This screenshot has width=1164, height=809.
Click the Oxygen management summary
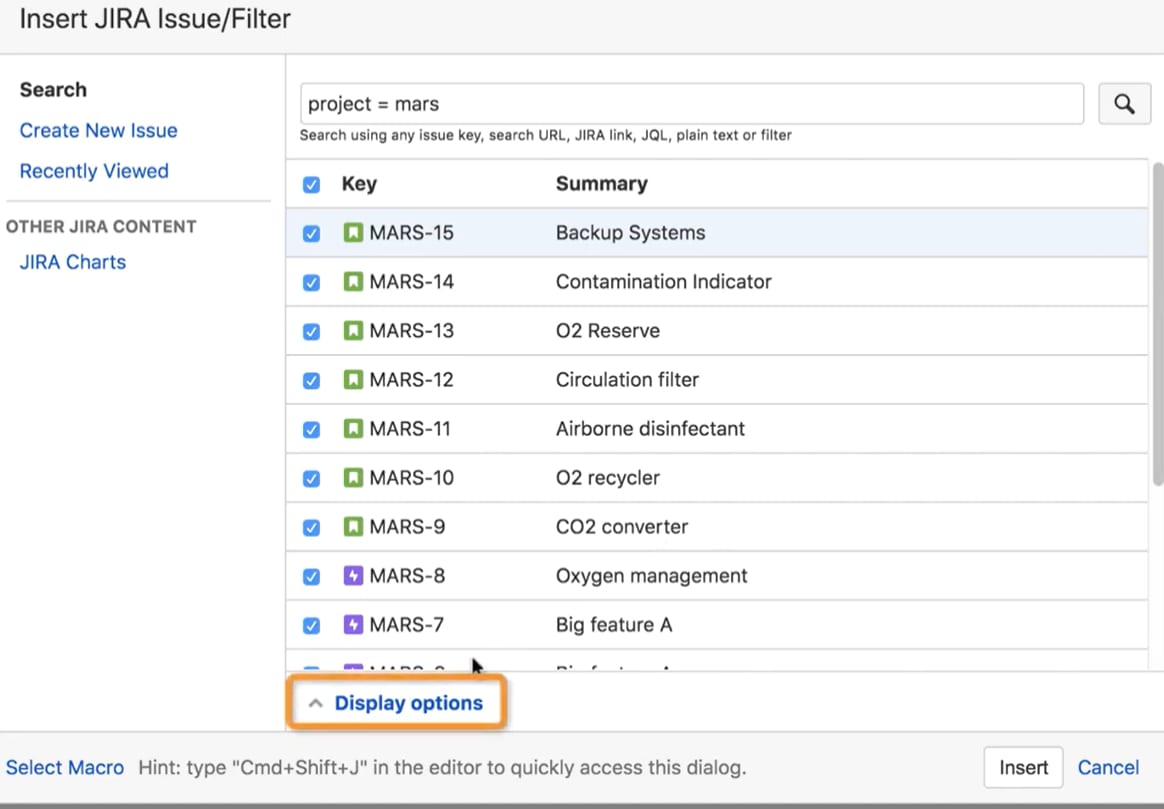click(651, 576)
